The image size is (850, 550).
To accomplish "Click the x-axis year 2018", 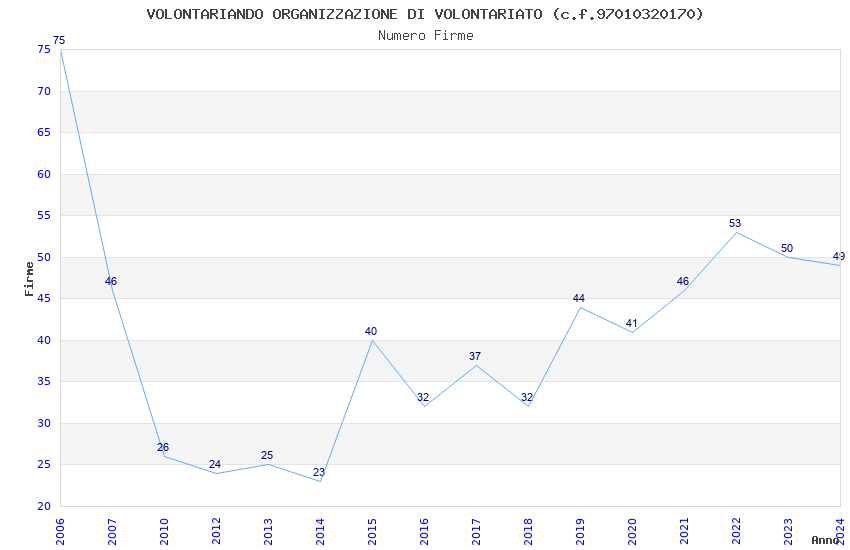I will click(528, 532).
